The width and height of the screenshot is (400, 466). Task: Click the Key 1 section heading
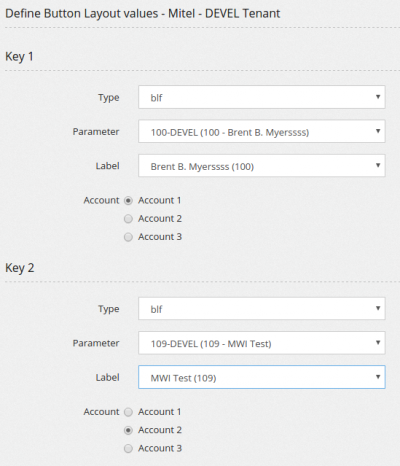point(19,56)
